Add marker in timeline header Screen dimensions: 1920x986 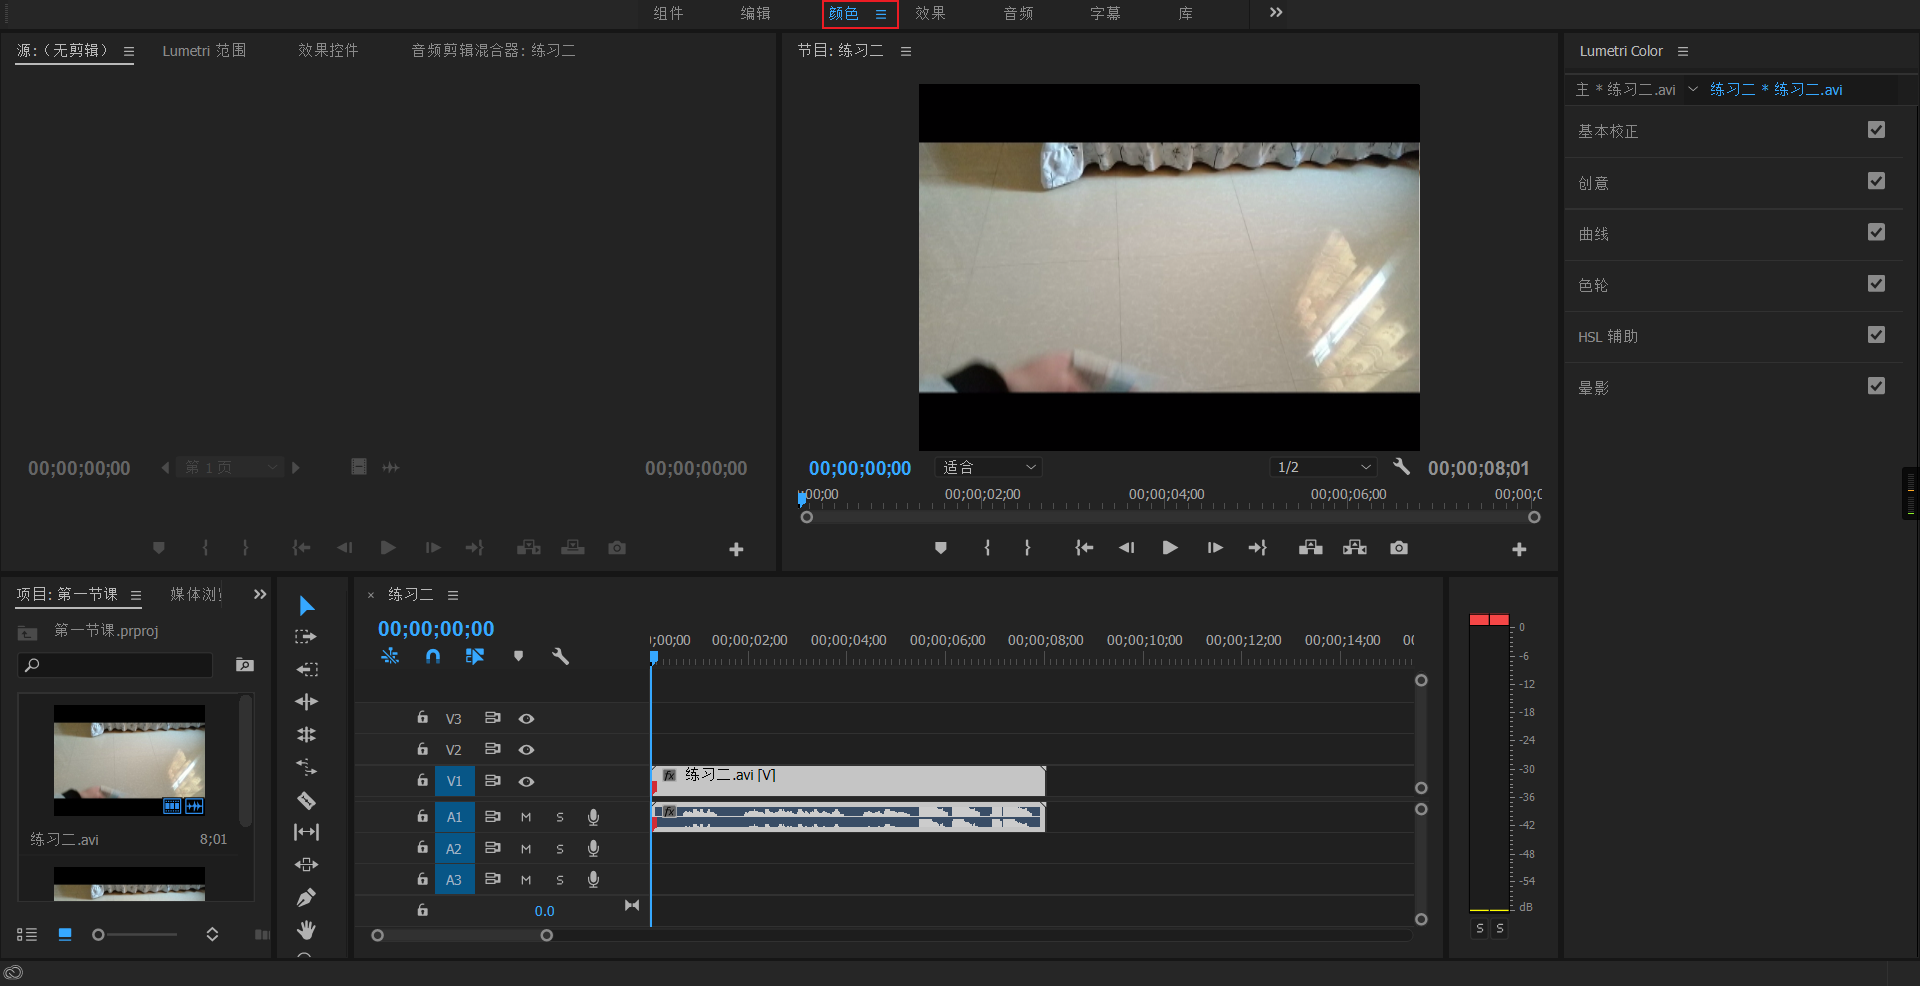[518, 657]
